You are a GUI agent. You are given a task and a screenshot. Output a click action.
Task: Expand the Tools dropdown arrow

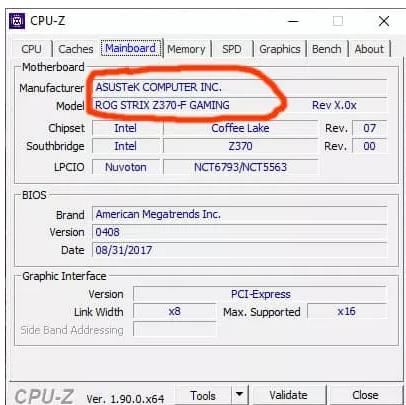click(x=239, y=395)
